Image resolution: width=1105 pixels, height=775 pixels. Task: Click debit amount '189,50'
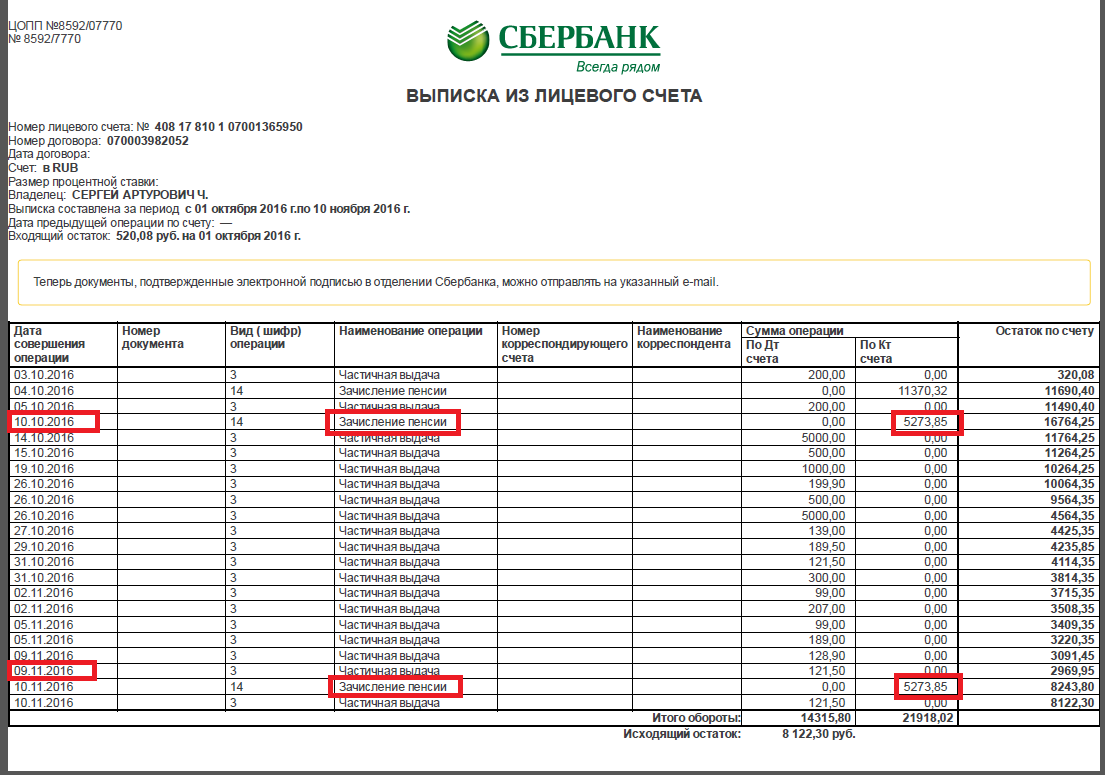coord(827,547)
